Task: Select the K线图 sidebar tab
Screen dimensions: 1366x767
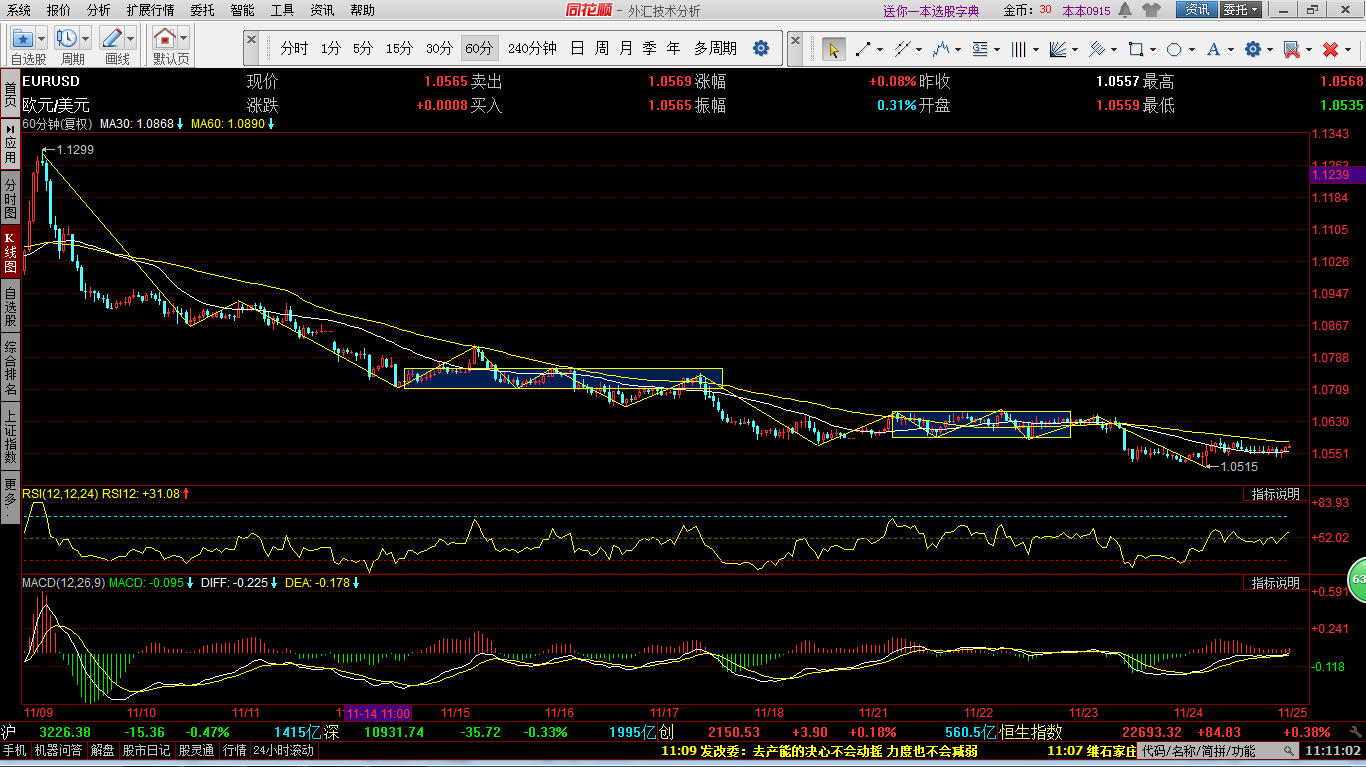Action: tap(10, 254)
